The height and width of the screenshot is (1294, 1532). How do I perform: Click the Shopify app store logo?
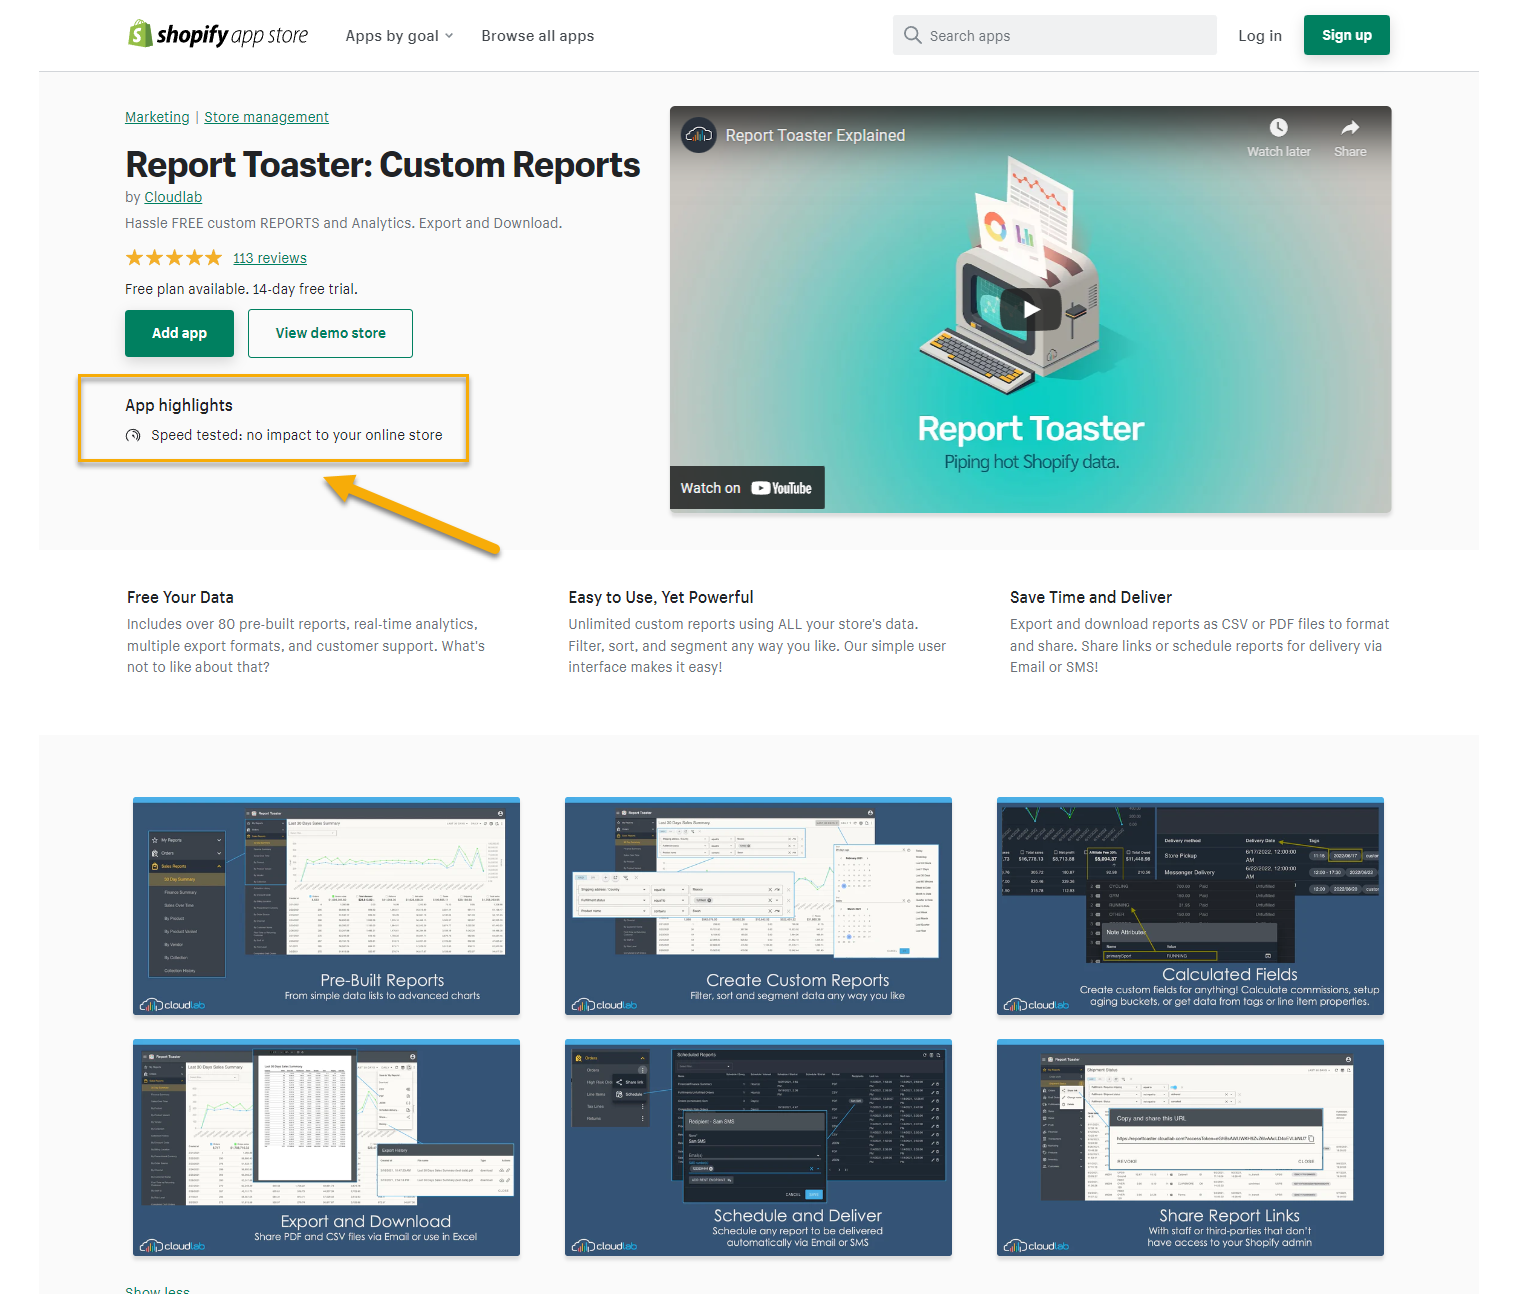(x=218, y=35)
